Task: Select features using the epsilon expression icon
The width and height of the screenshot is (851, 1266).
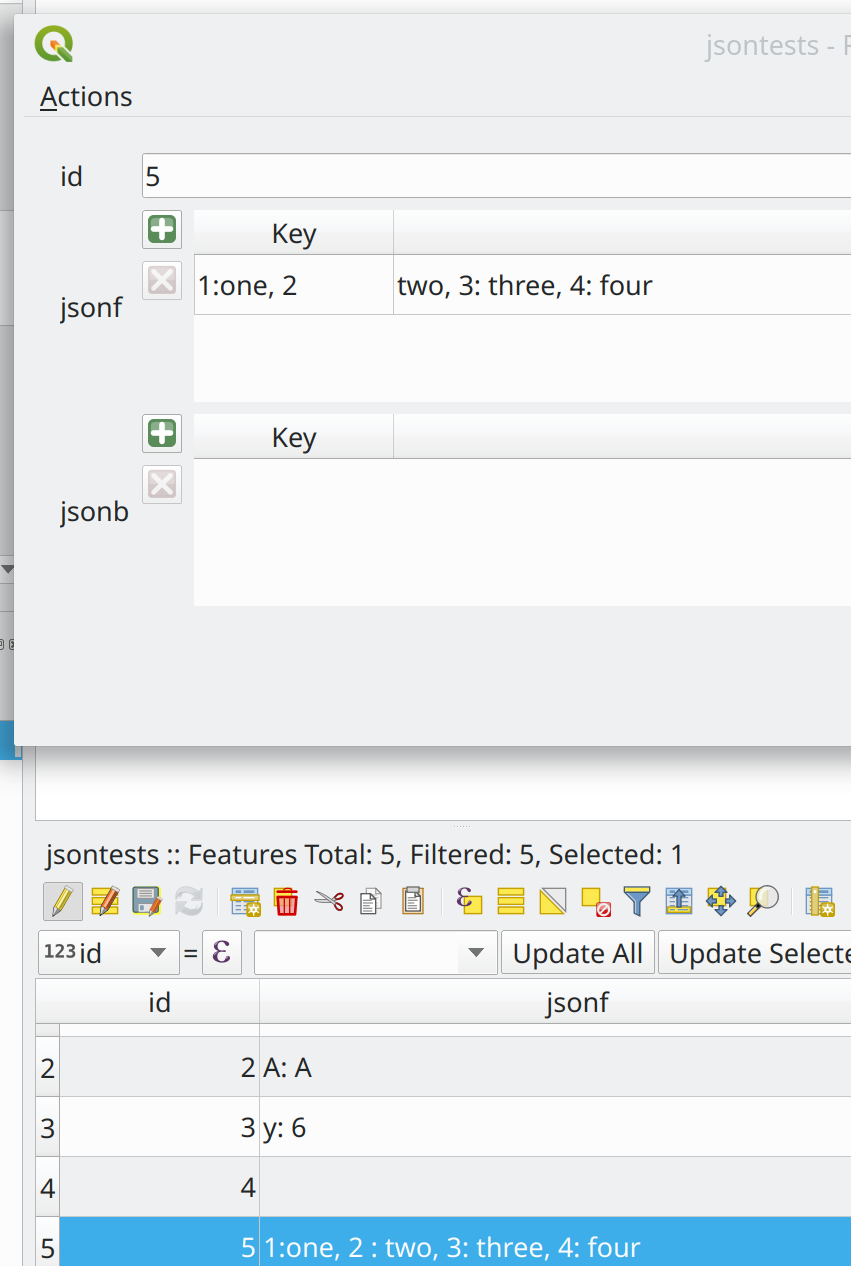Action: (468, 901)
